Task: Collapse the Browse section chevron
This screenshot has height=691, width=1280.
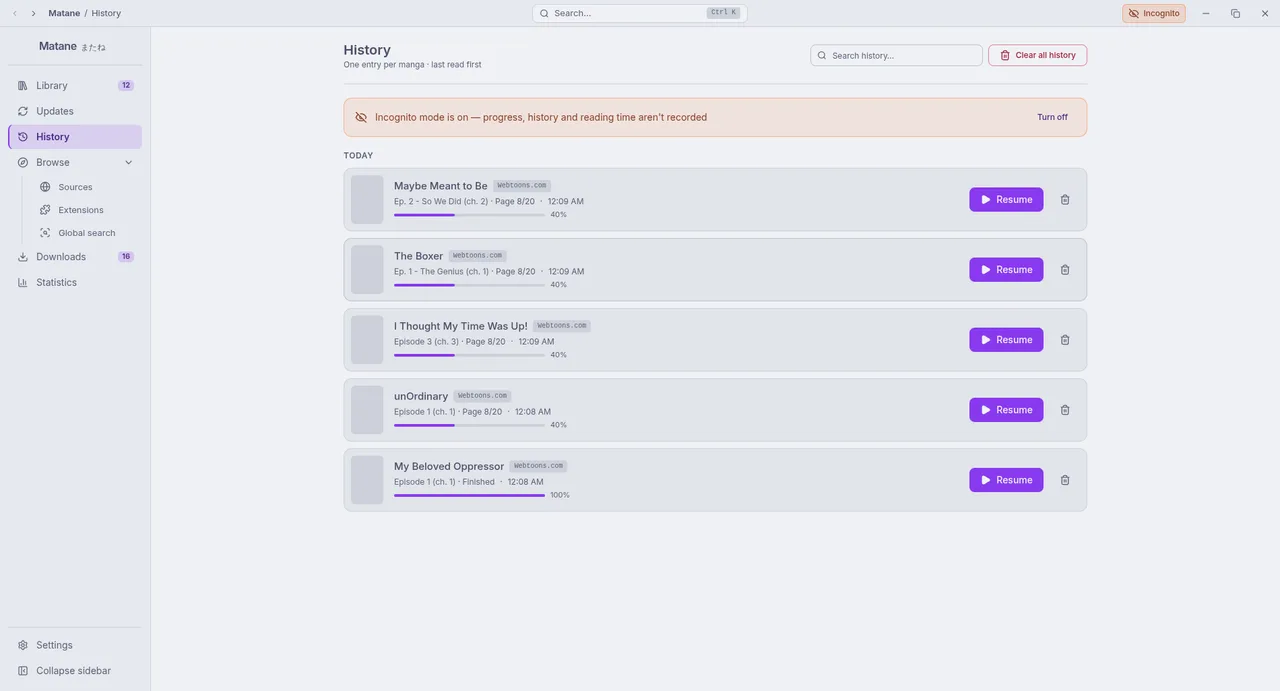Action: [128, 162]
